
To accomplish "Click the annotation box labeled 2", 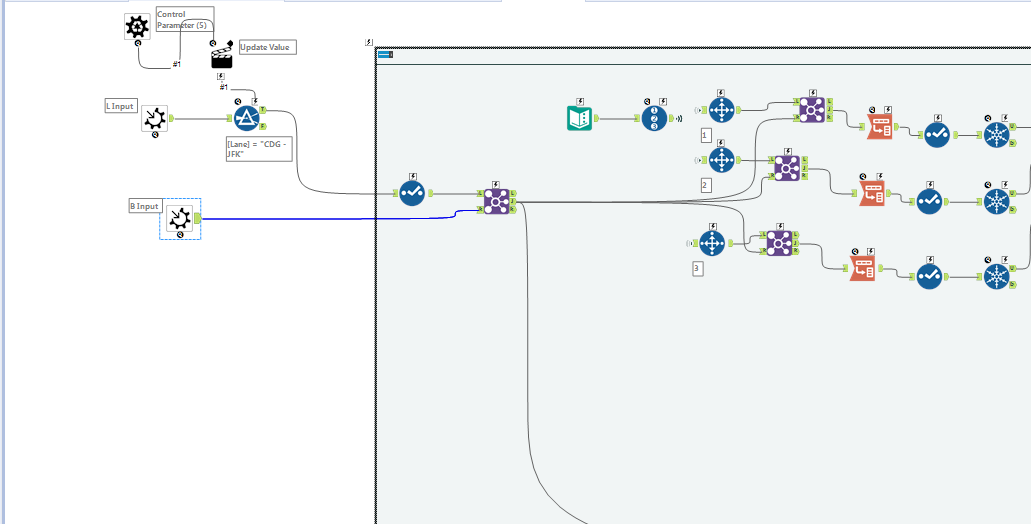I will pos(705,185).
